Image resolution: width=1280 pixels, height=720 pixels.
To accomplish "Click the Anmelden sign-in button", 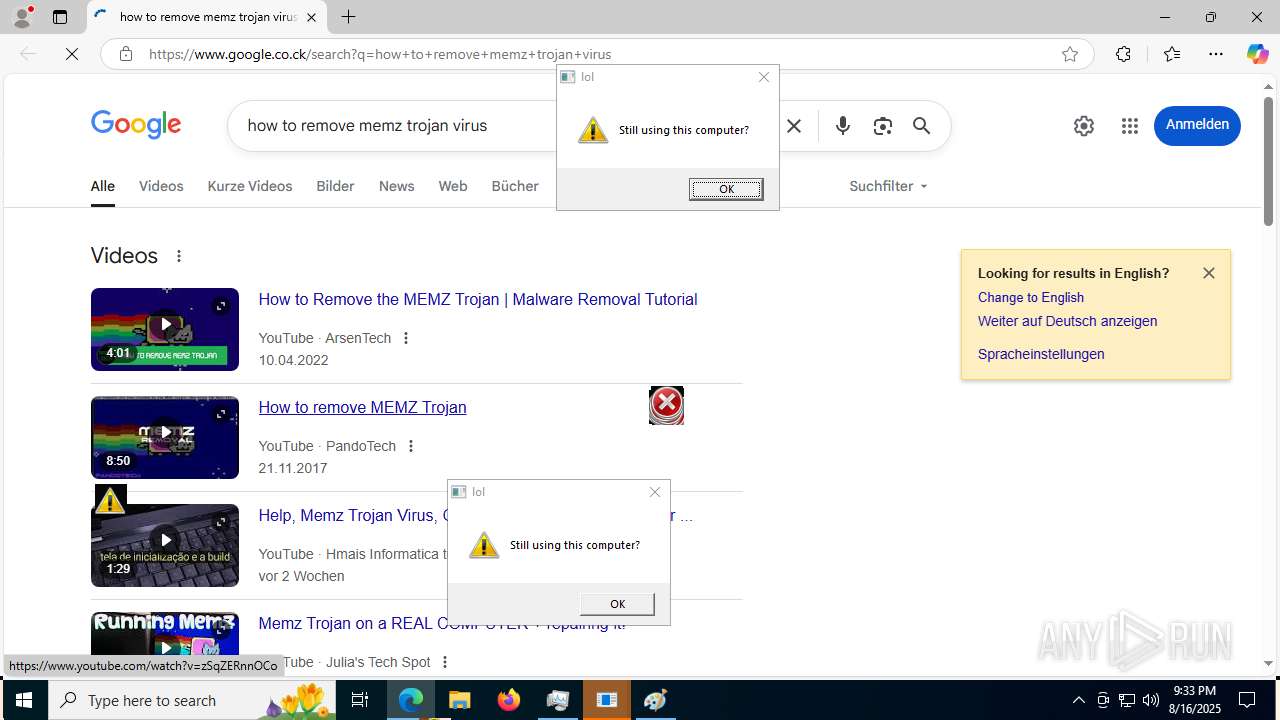I will click(1197, 125).
